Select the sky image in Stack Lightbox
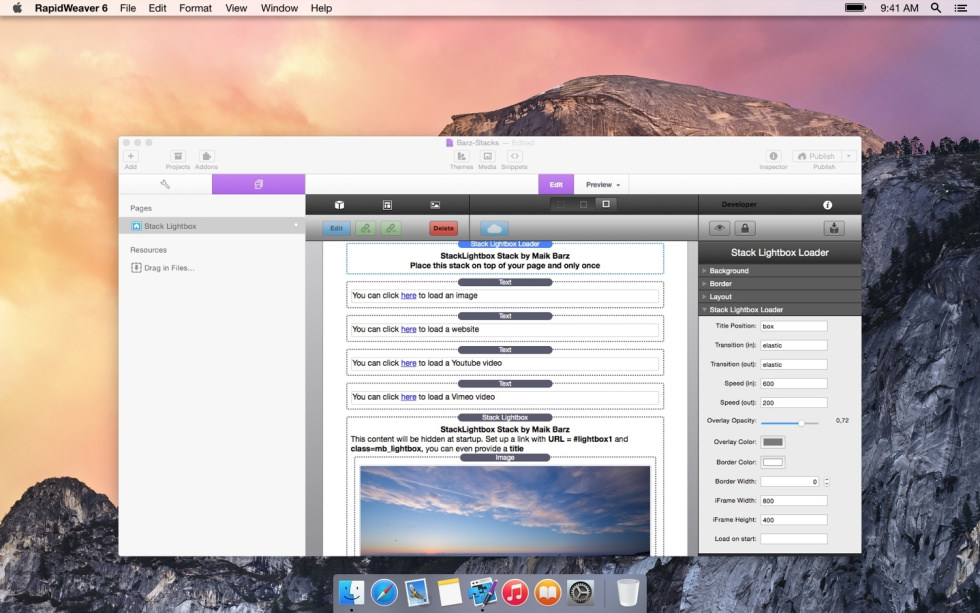980x613 pixels. point(505,511)
